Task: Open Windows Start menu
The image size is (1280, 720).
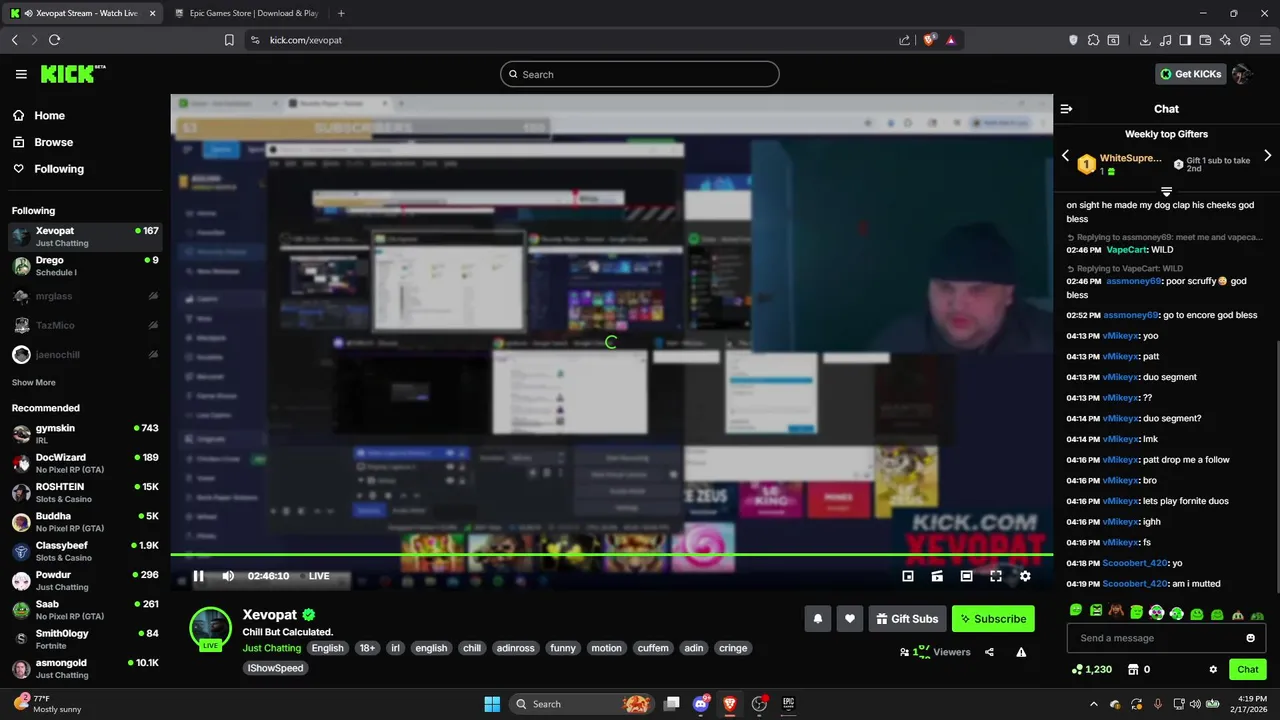Action: pos(492,704)
